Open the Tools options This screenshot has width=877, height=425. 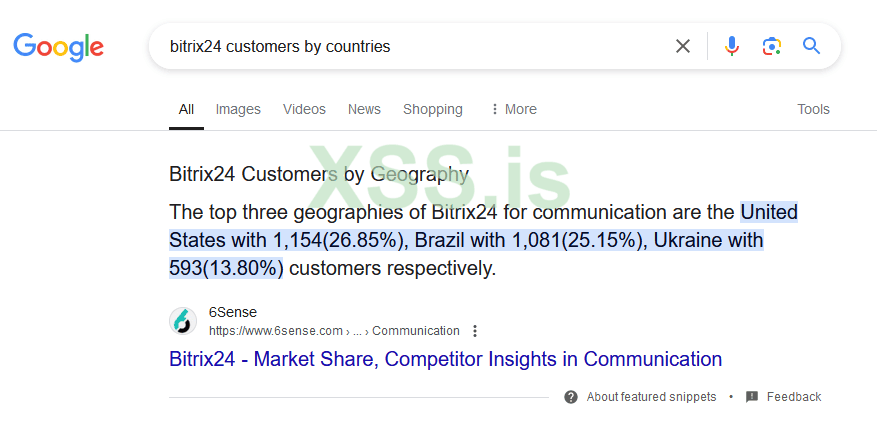click(813, 109)
